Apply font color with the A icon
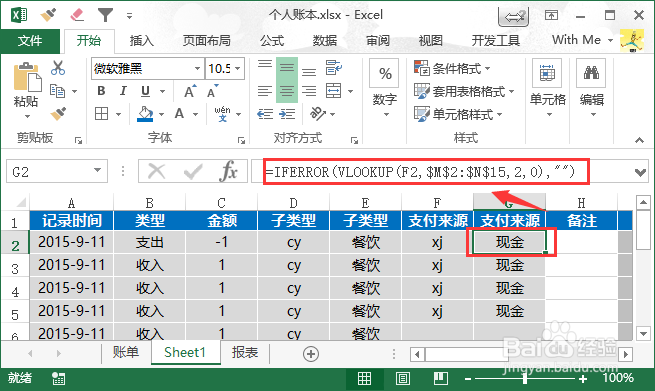The height and width of the screenshot is (391, 655). [x=179, y=114]
